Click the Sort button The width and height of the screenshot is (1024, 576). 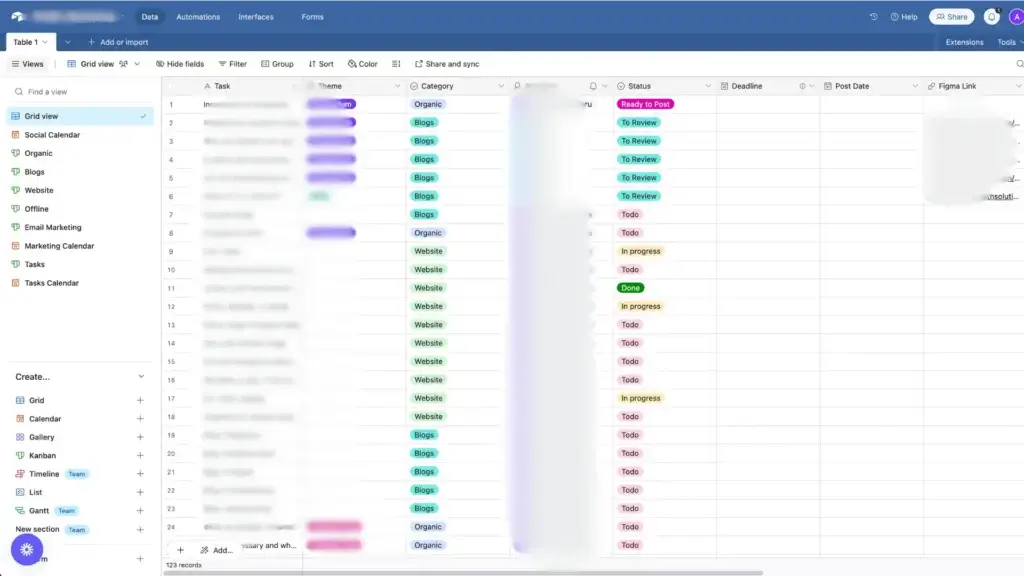click(x=321, y=64)
